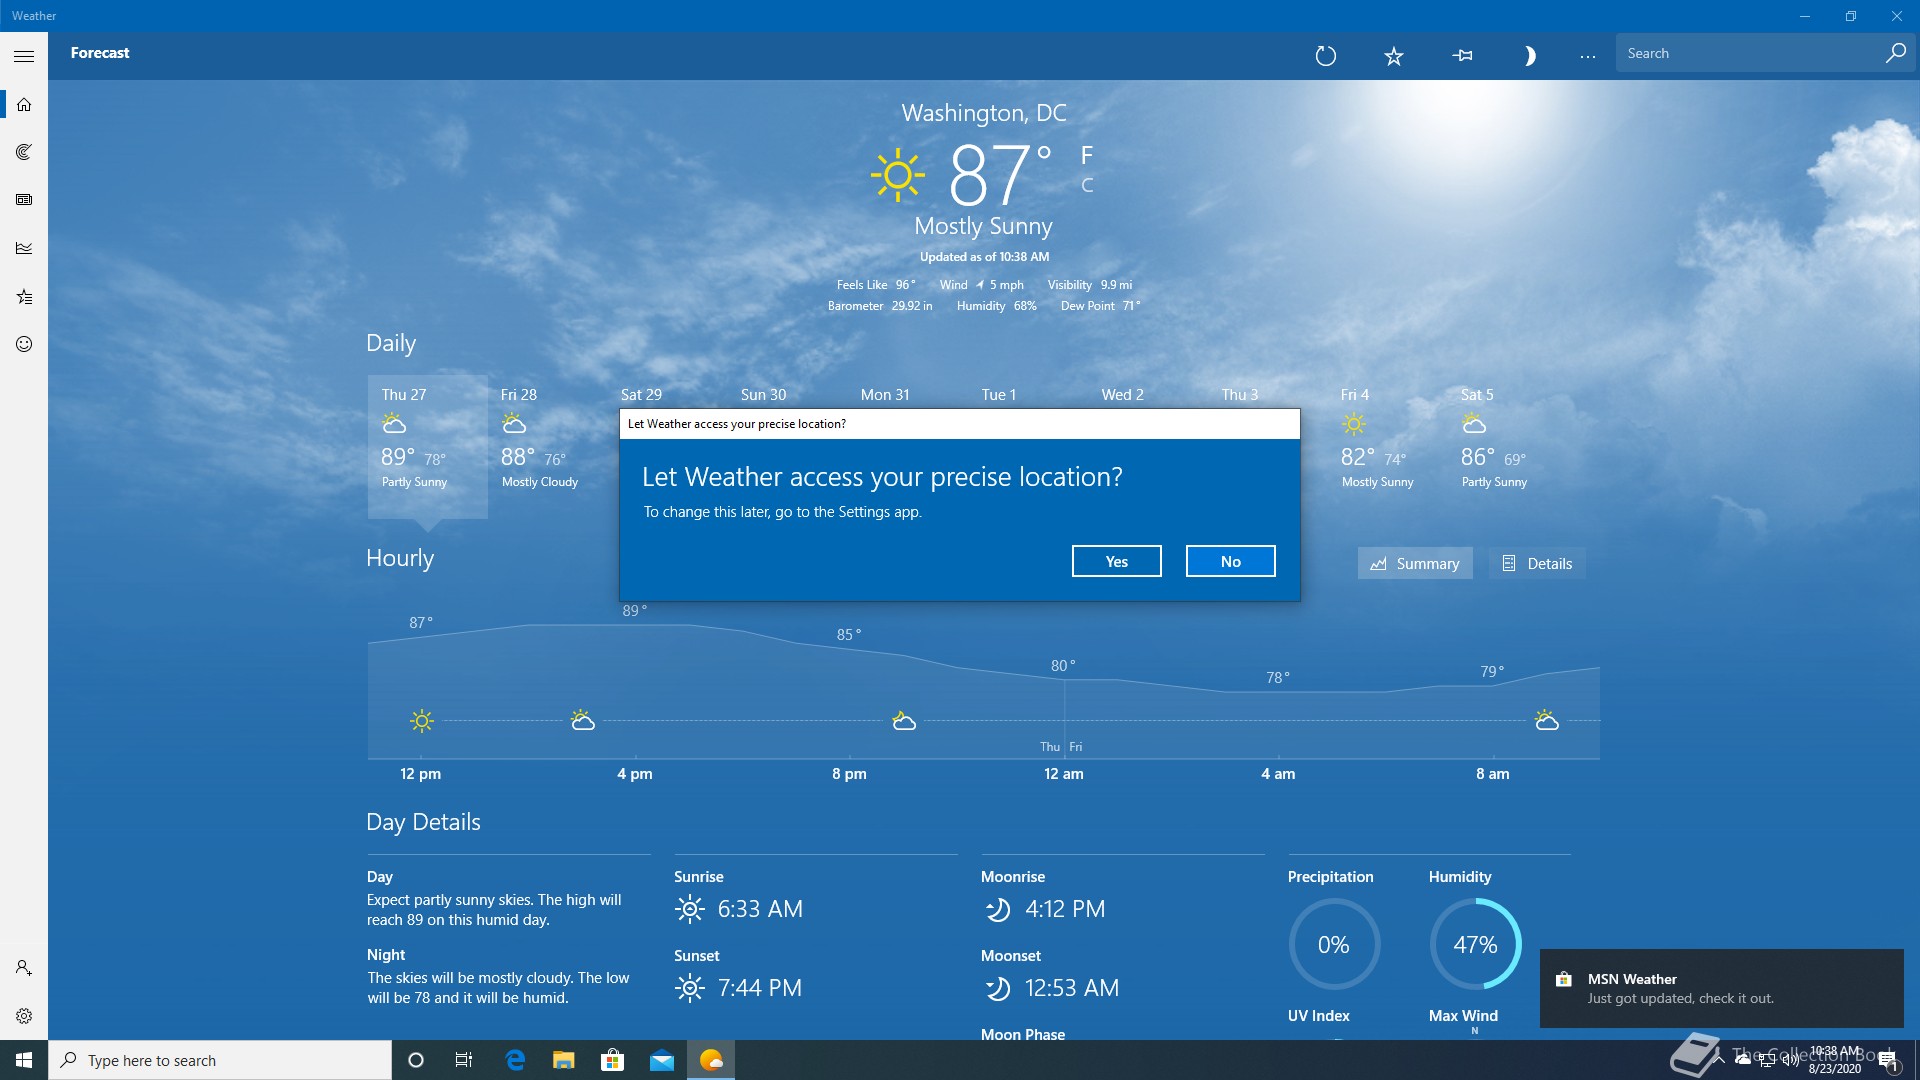1920x1080 pixels.
Task: Refresh the weather forecast
Action: point(1326,56)
